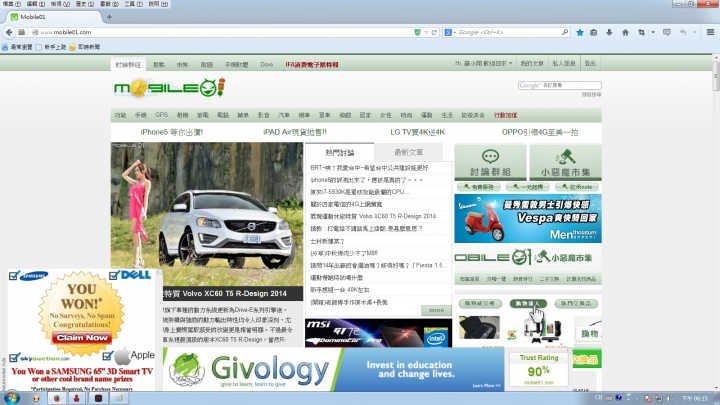The height and width of the screenshot is (405, 720).
Task: Click the green swap arrows icon between products
Action: click(512, 335)
